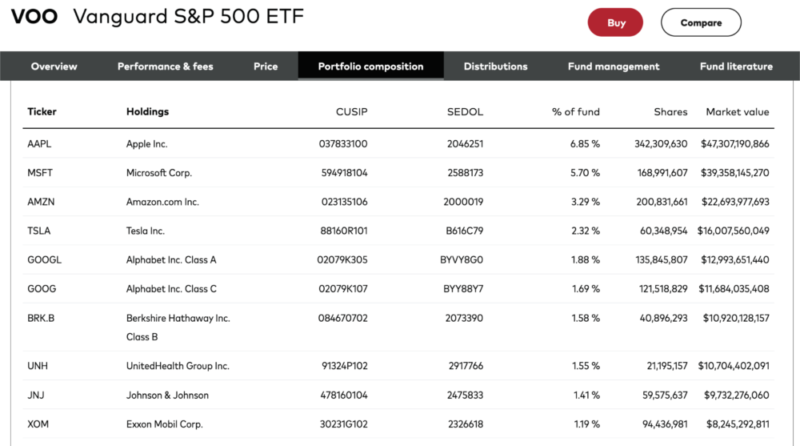Open the Distributions tab
This screenshot has height=446, width=800.
[x=495, y=67]
